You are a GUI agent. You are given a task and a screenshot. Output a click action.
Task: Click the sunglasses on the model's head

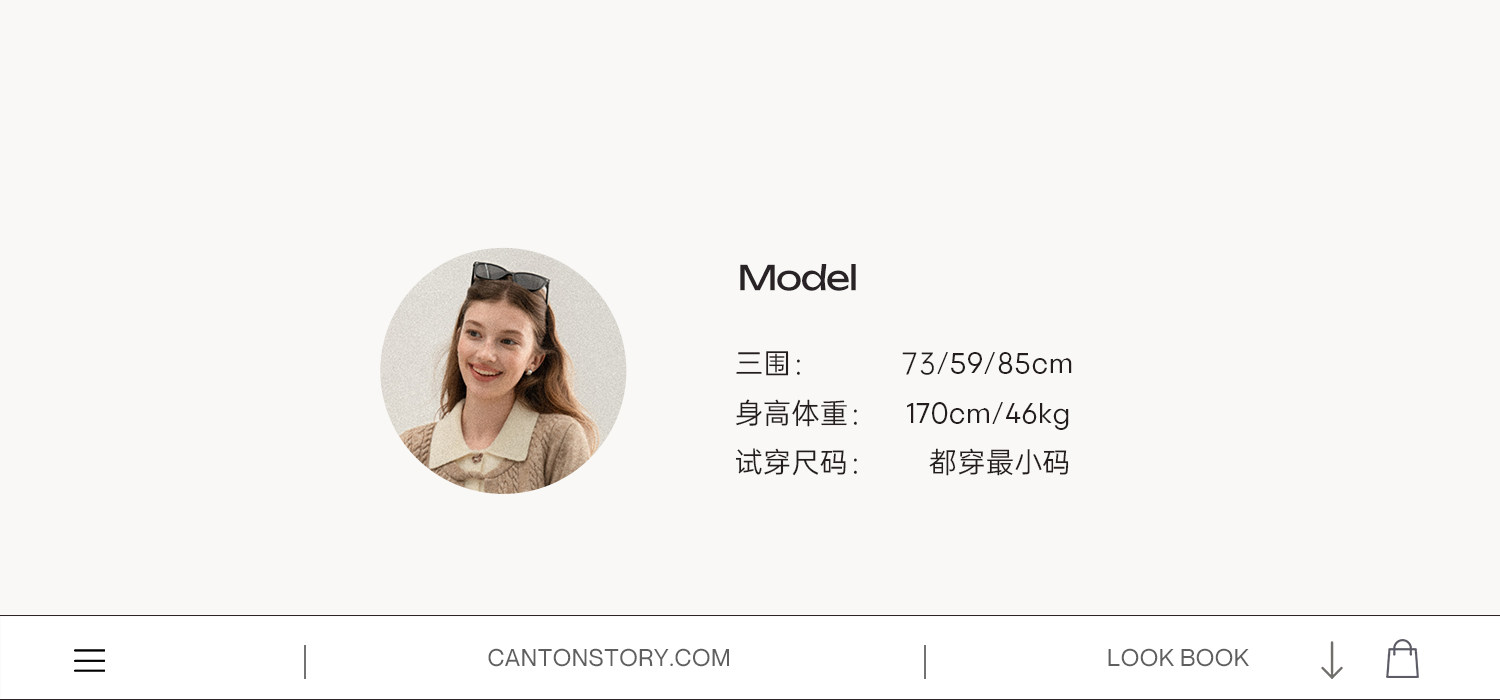point(511,278)
